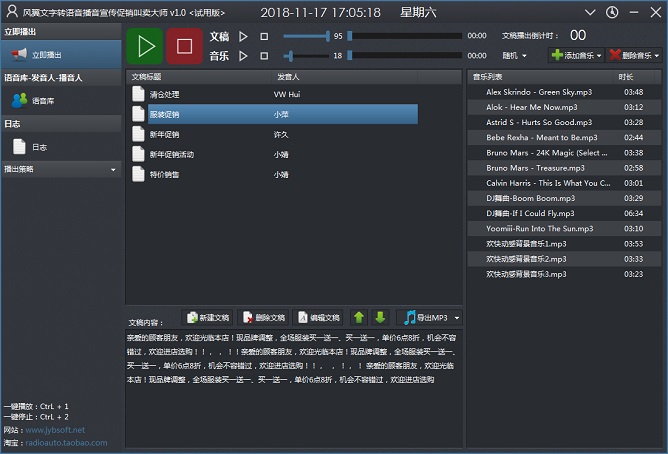The width and height of the screenshot is (668, 454).
Task: Click the people icon for 语音库
Action: pos(19,100)
